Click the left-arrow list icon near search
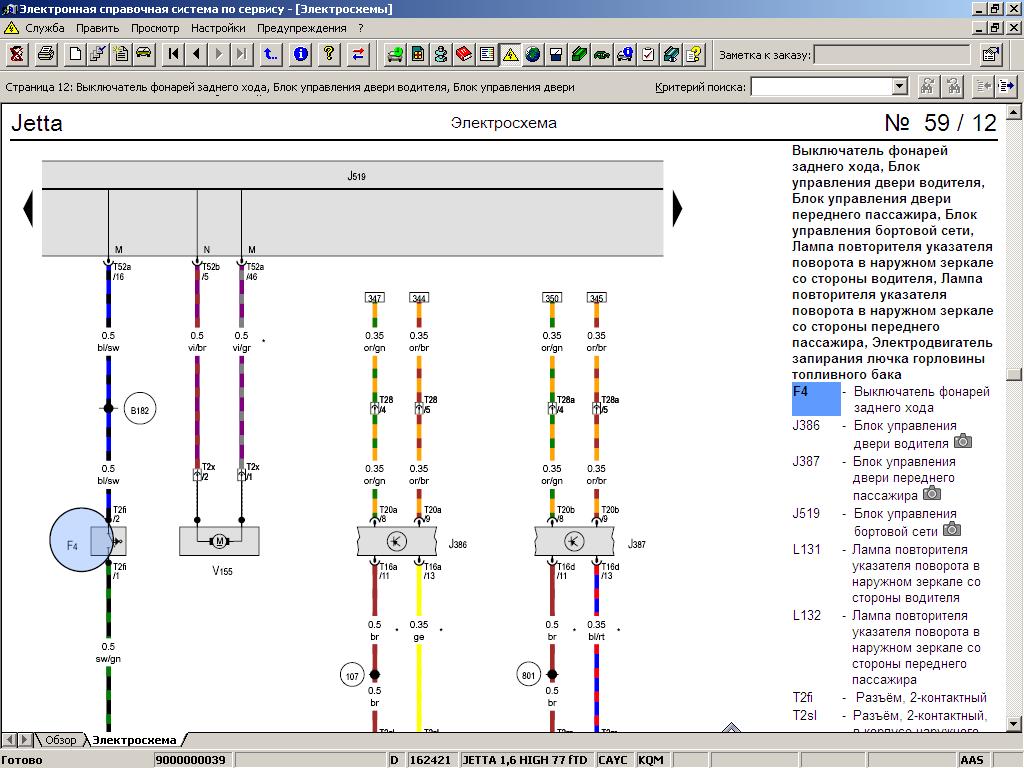This screenshot has width=1024, height=768. click(x=983, y=86)
